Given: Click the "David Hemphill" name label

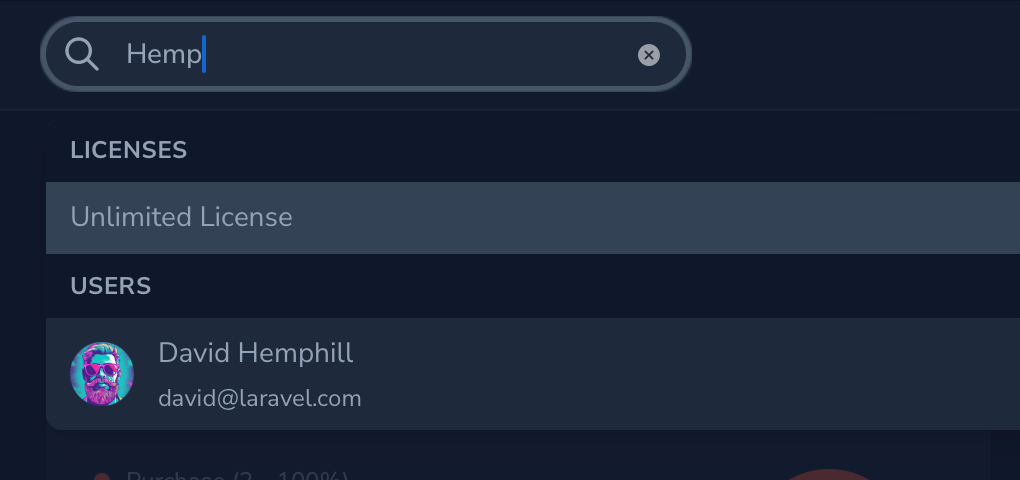Looking at the screenshot, I should [256, 353].
